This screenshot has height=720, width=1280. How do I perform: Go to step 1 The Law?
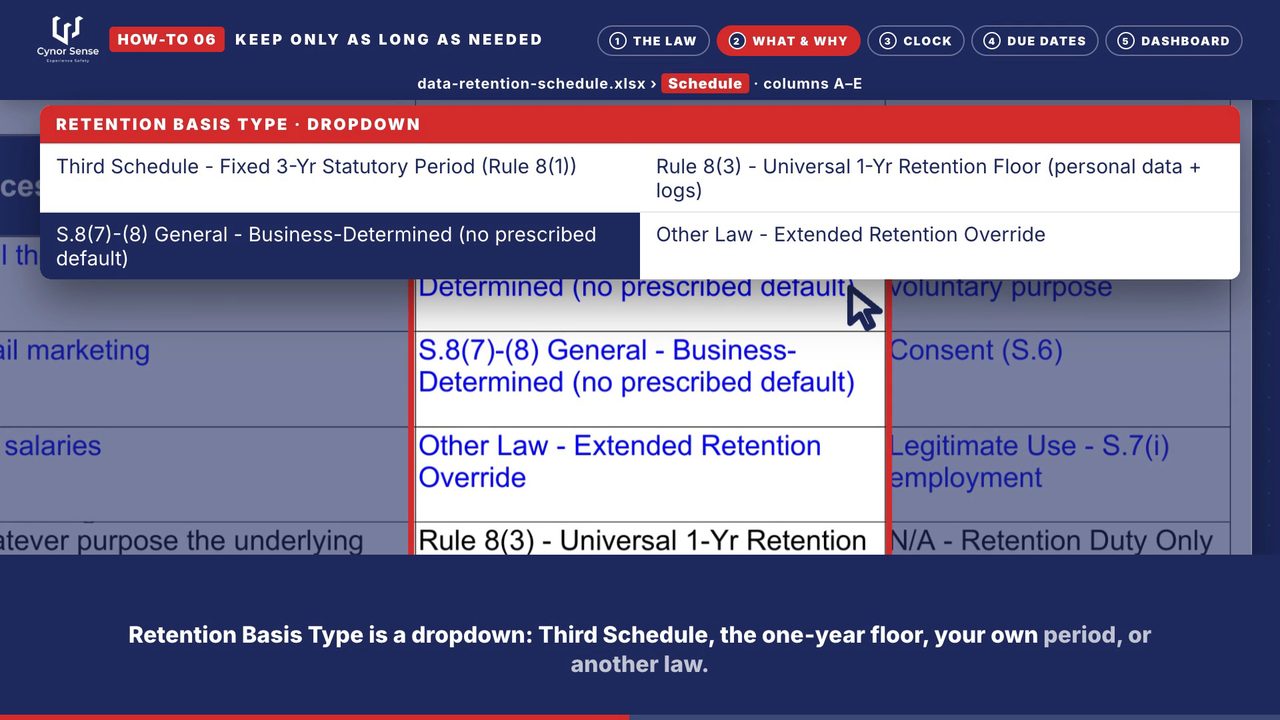[x=654, y=41]
